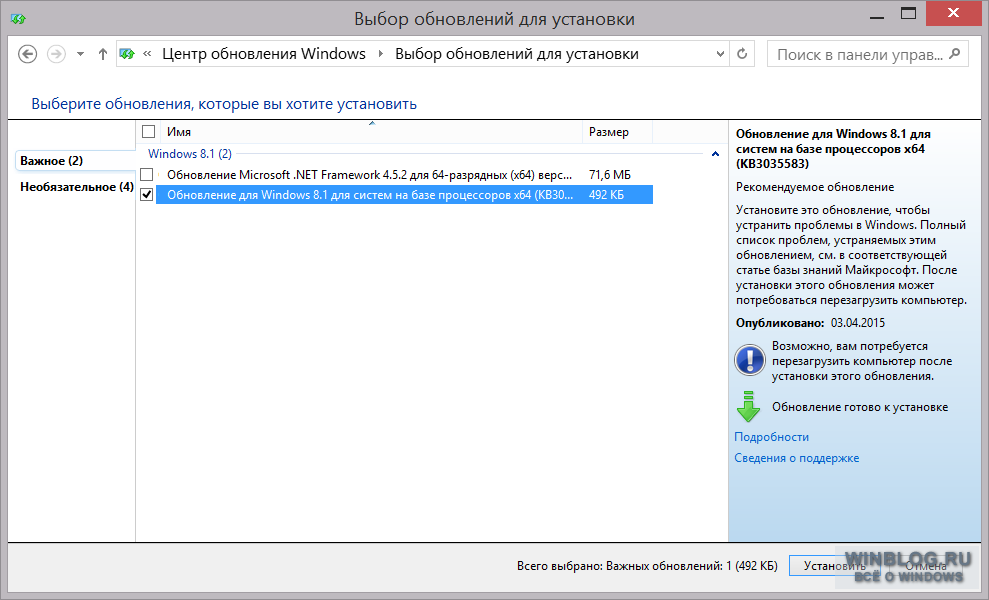Sort updates by the 'Размер' column
The width and height of the screenshot is (989, 600).
[x=617, y=132]
